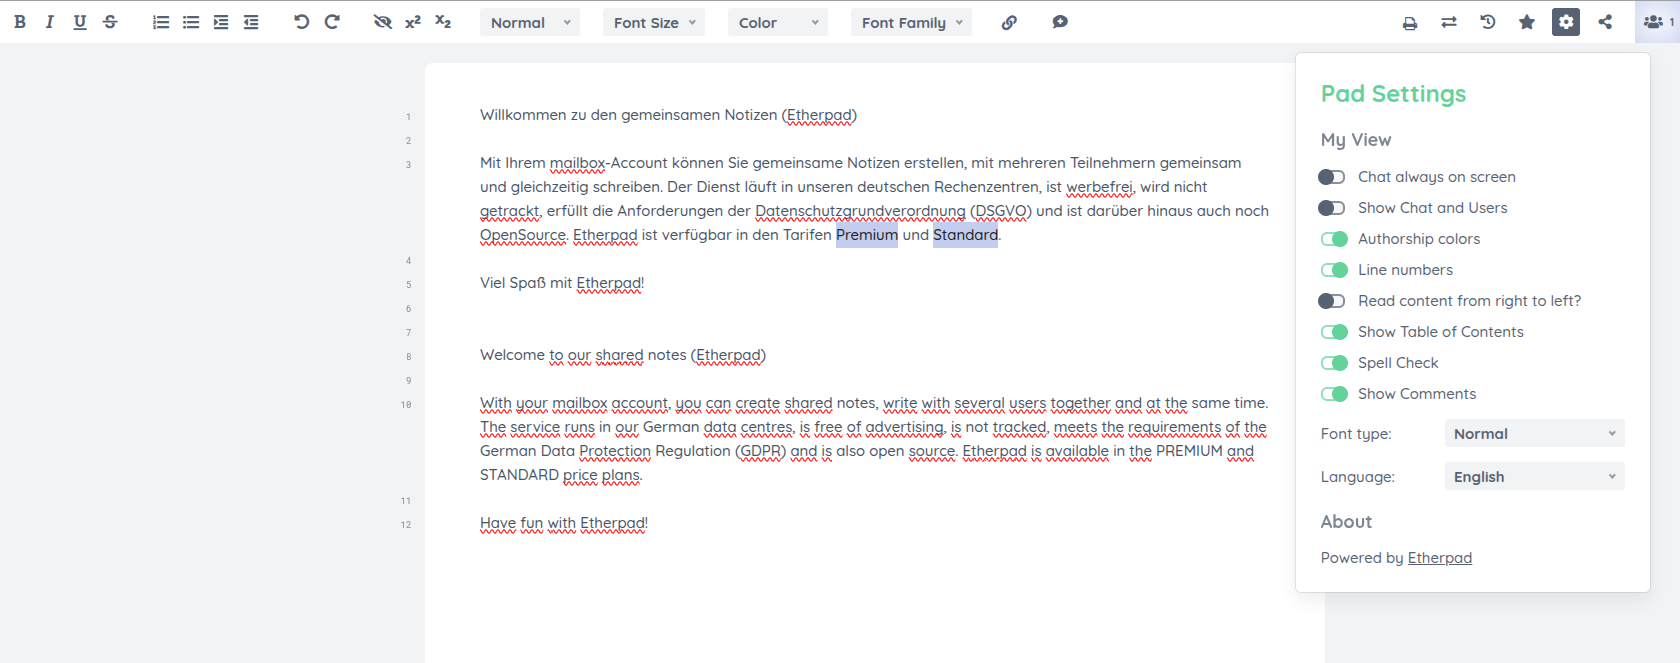The height and width of the screenshot is (663, 1680).
Task: Add a comment with speech bubble icon
Action: (x=1060, y=22)
